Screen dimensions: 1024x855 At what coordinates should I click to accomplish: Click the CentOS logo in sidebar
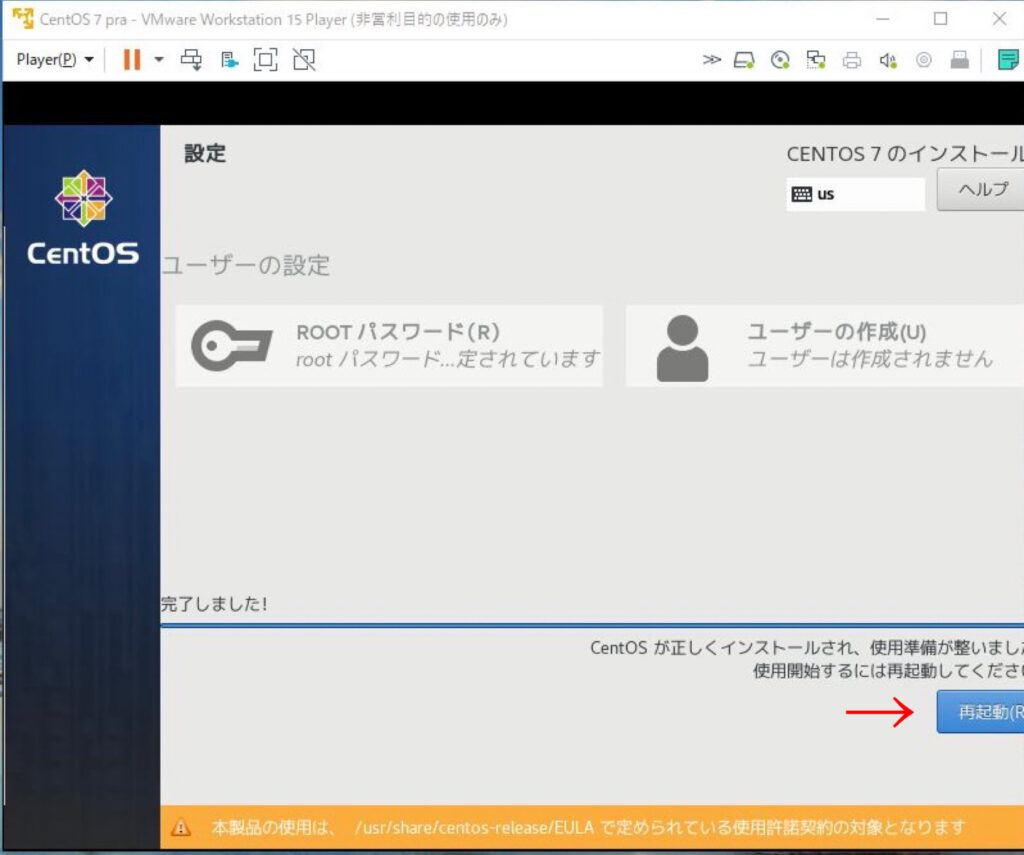(x=83, y=218)
